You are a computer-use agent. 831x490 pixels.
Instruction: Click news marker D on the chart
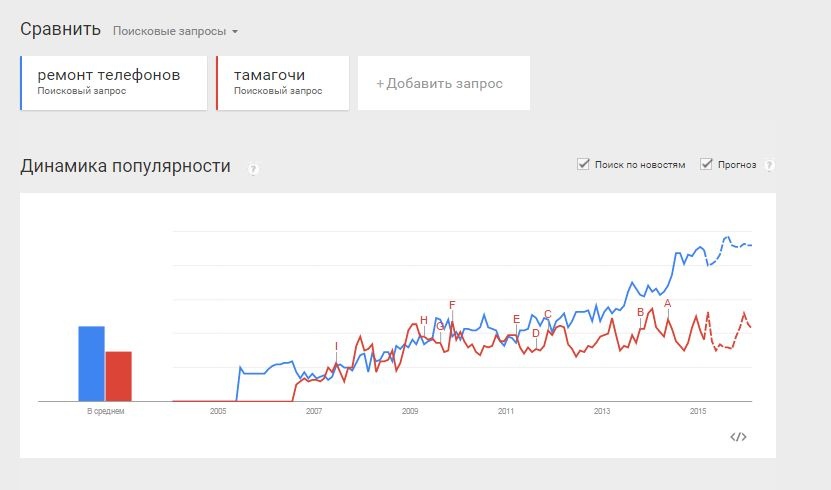click(x=536, y=333)
